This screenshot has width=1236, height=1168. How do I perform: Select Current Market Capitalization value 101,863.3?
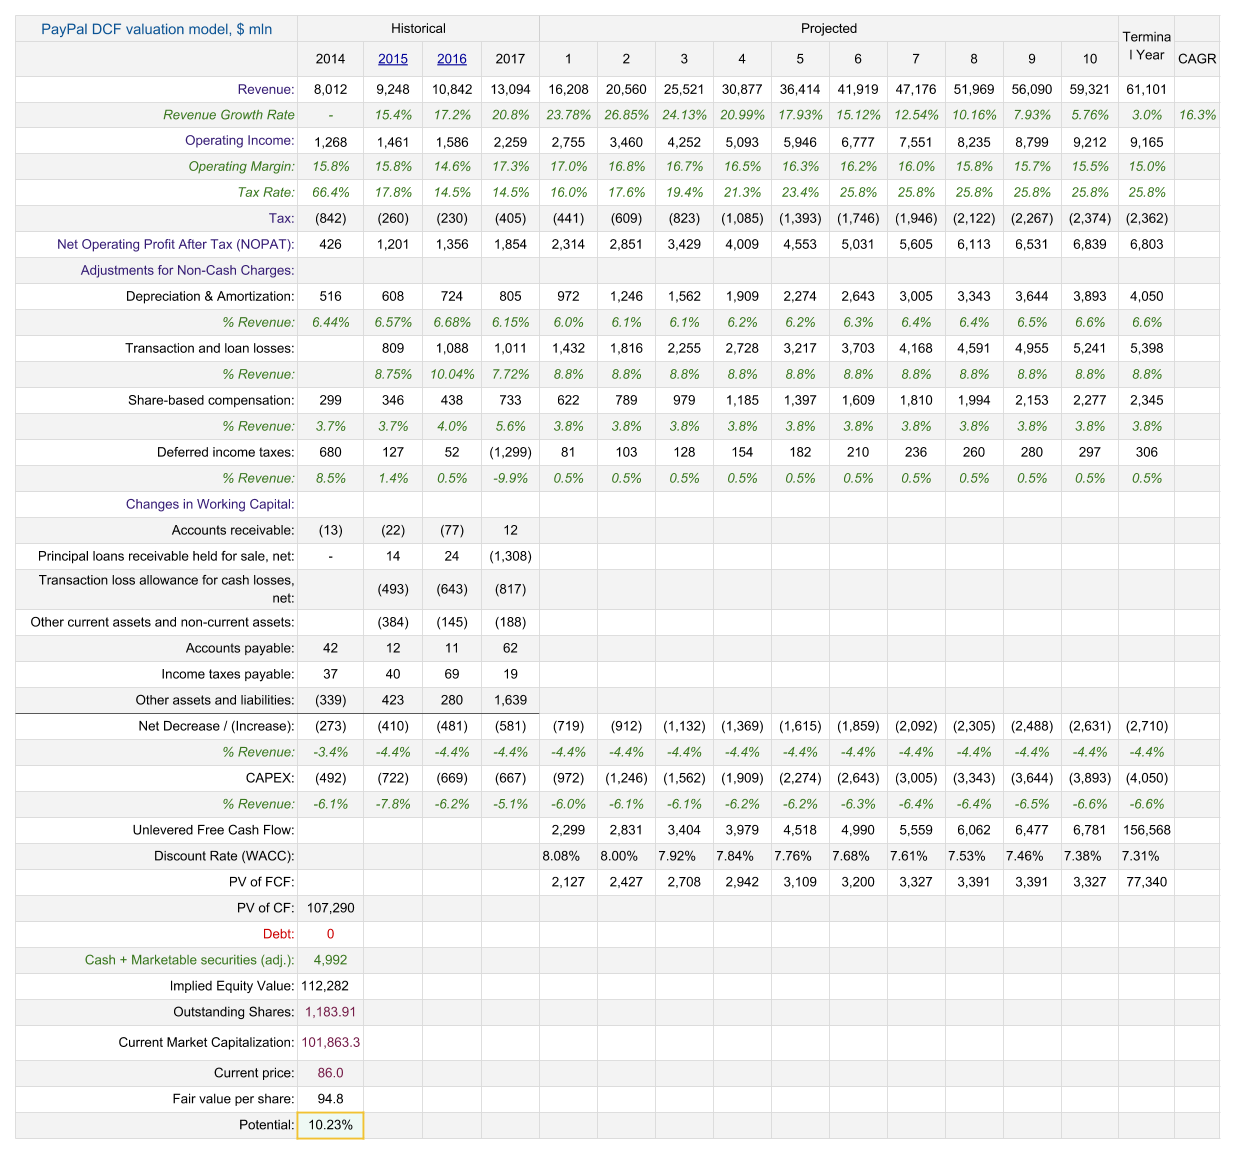point(330,1042)
